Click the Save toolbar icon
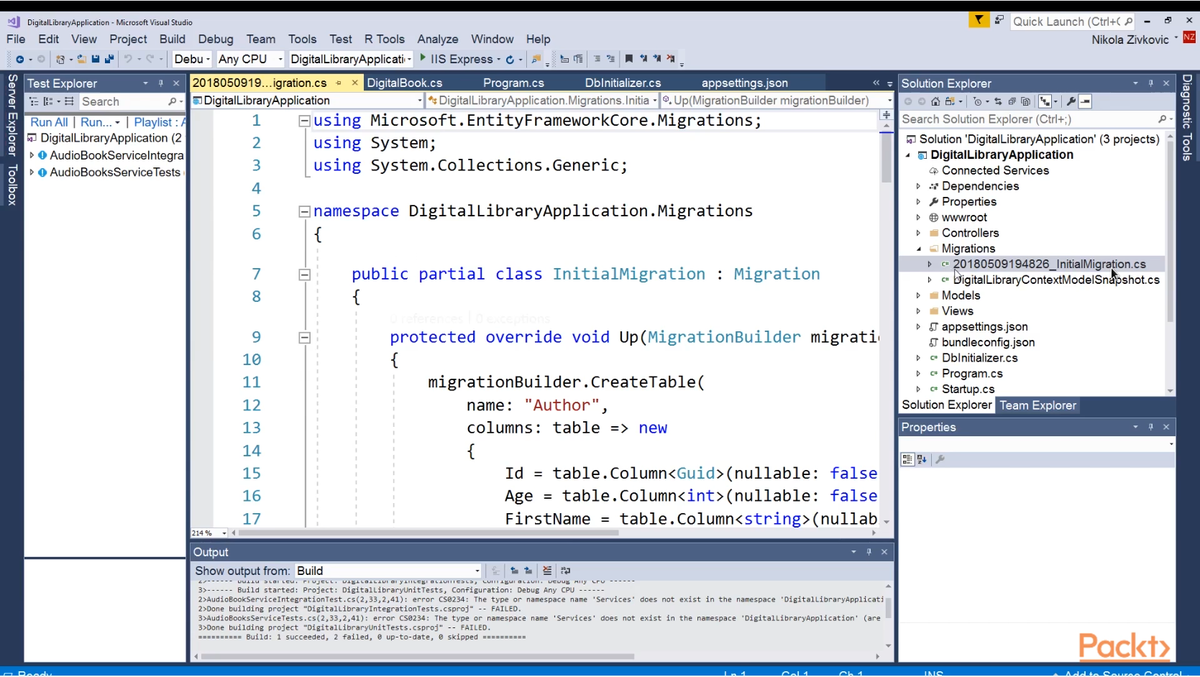The image size is (1200, 677). coord(95,59)
